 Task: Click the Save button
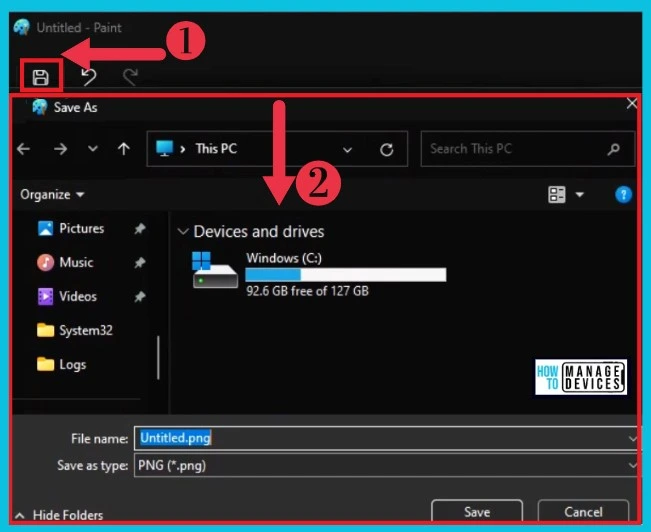click(x=477, y=511)
